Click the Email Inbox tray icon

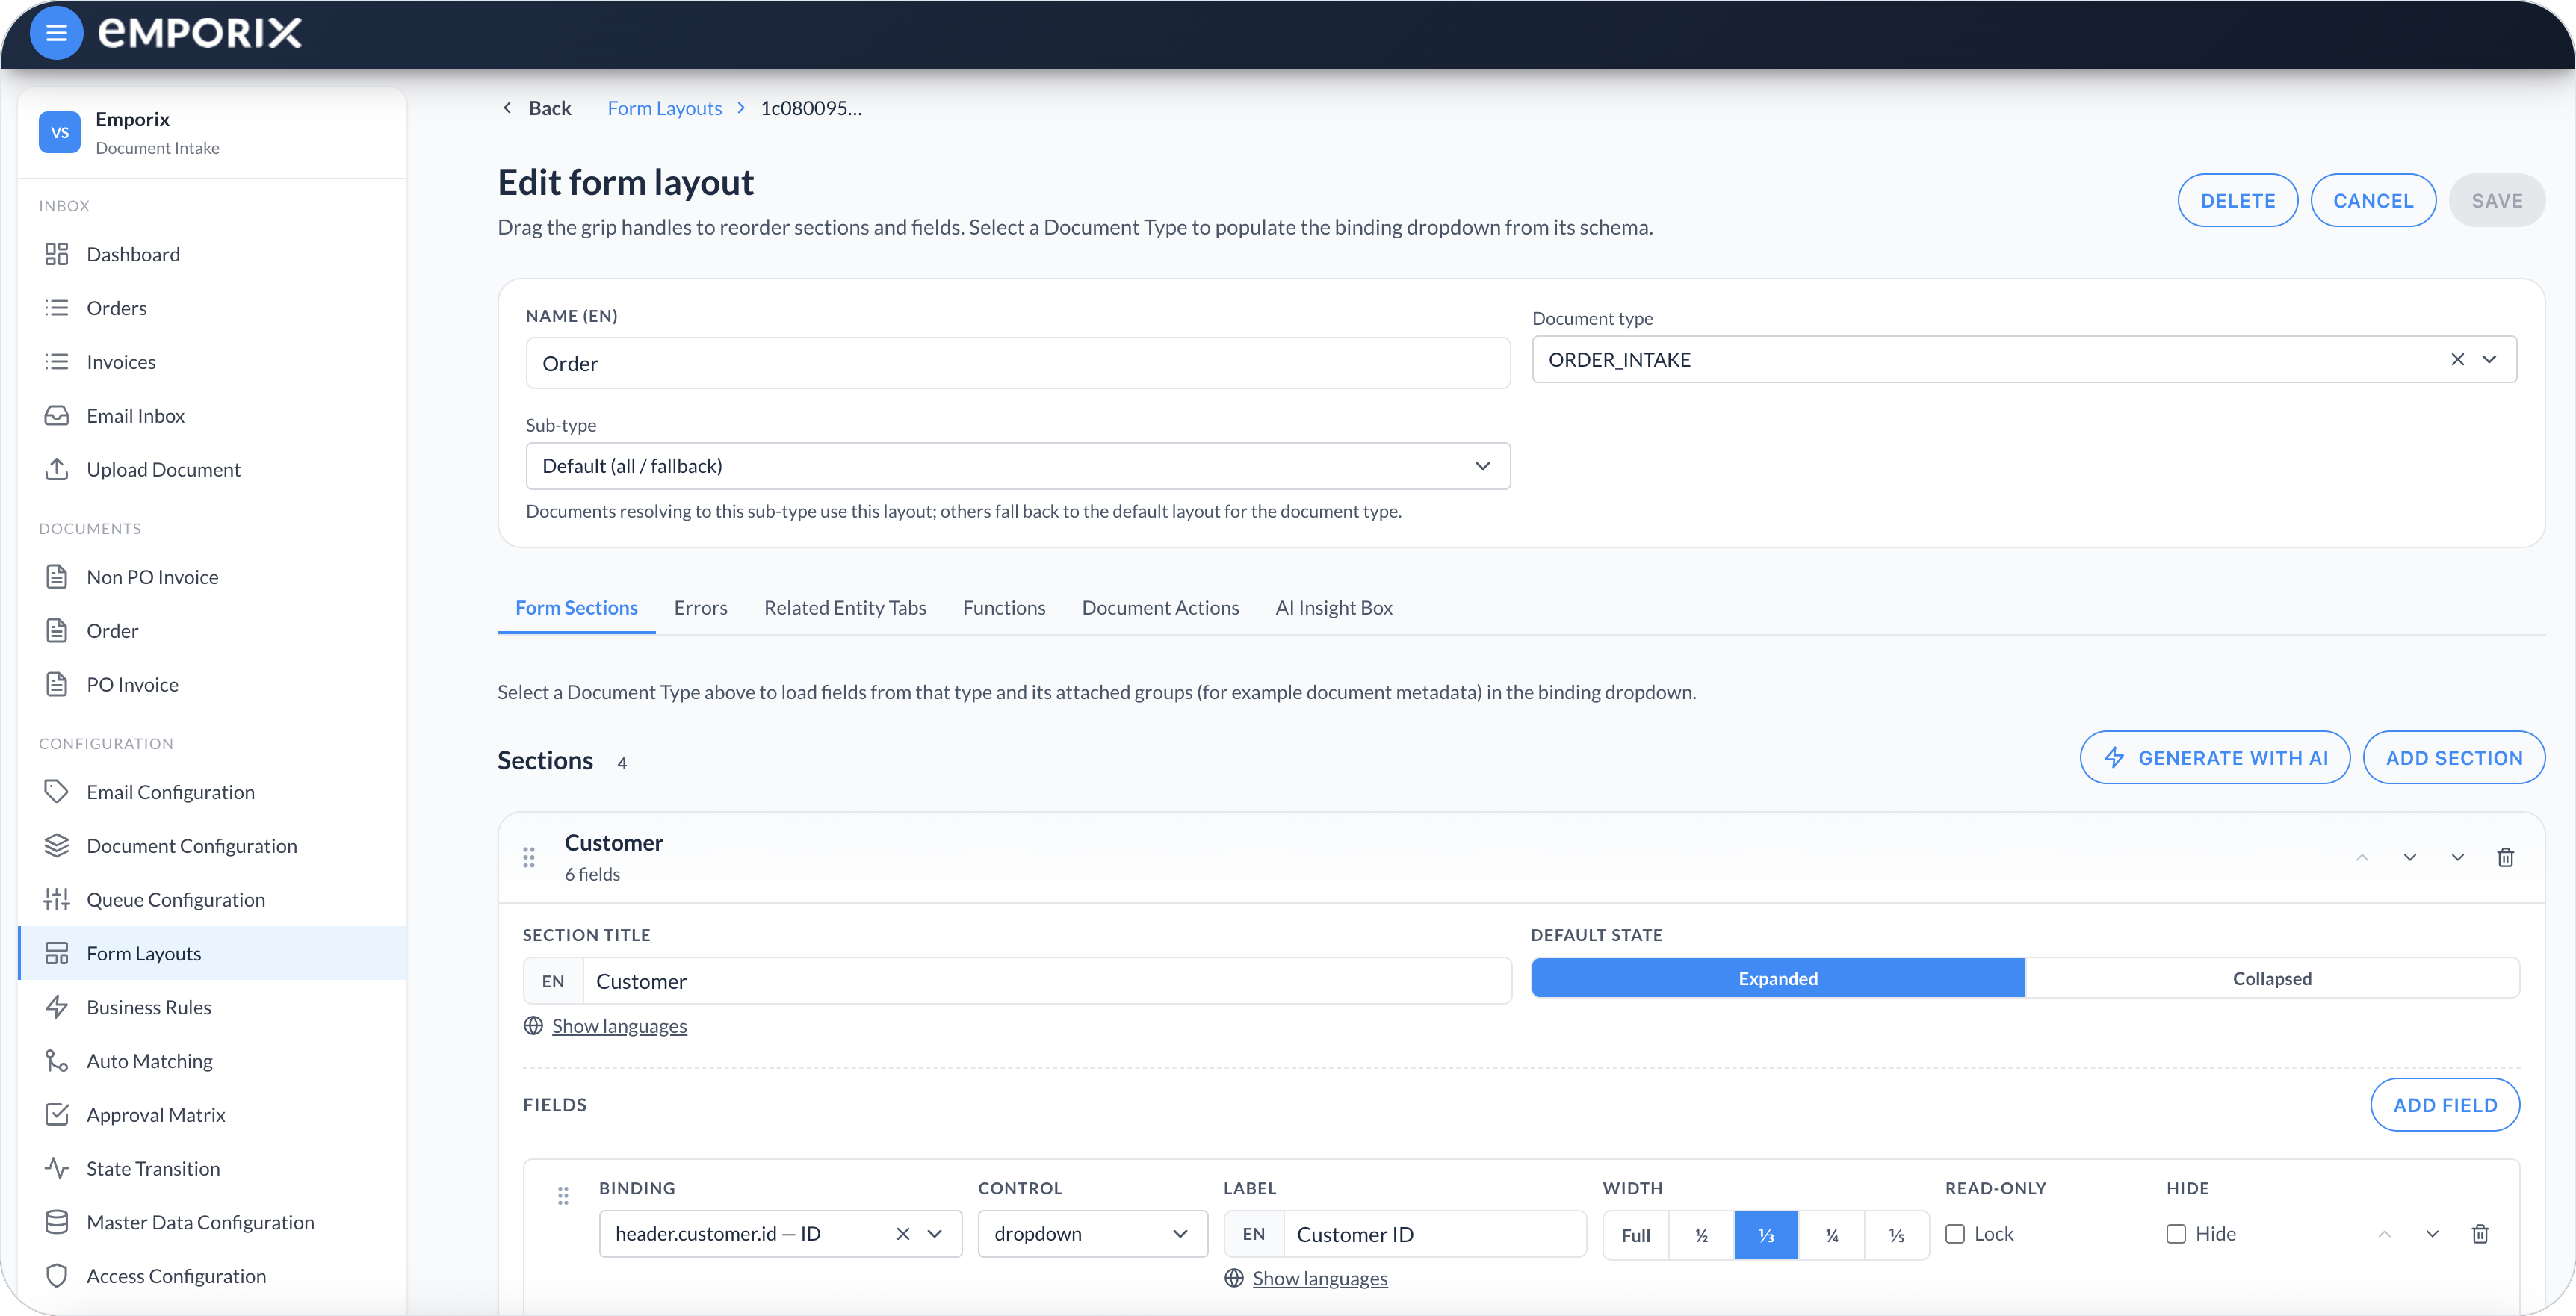coord(57,415)
